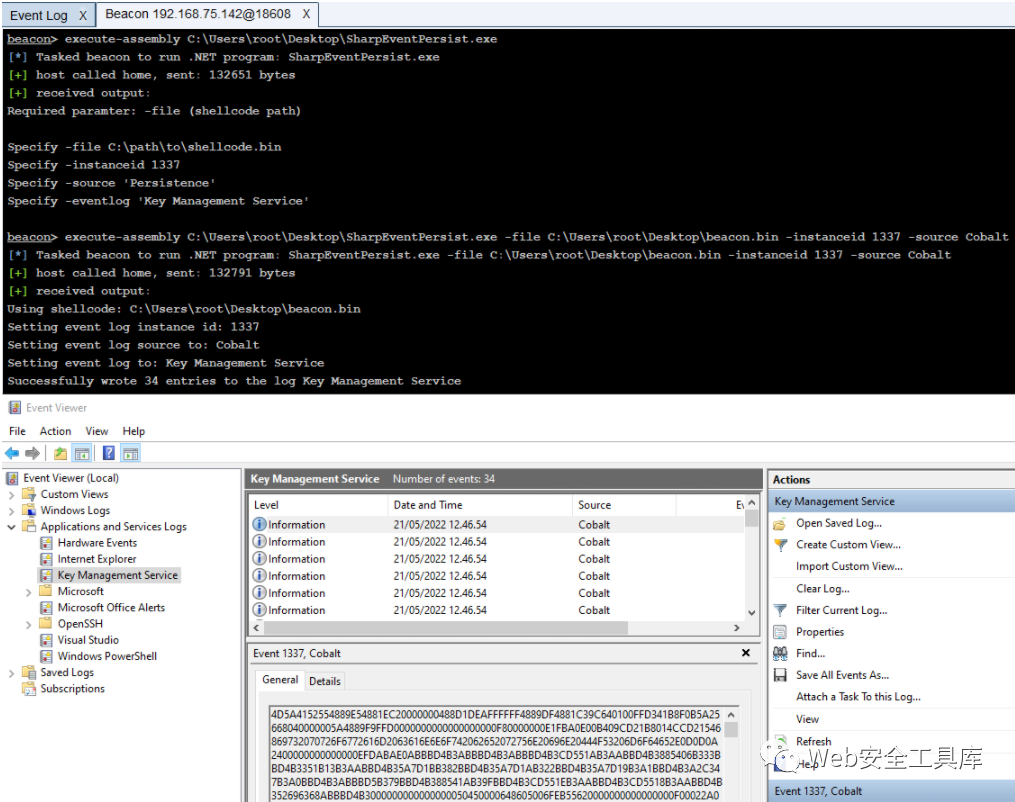Select Key Management Service in the tree
The width and height of the screenshot is (1015, 802).
click(117, 575)
